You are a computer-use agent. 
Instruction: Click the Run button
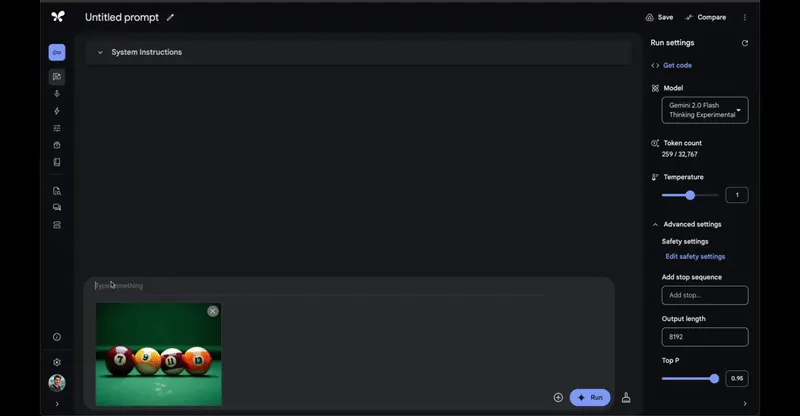point(590,398)
